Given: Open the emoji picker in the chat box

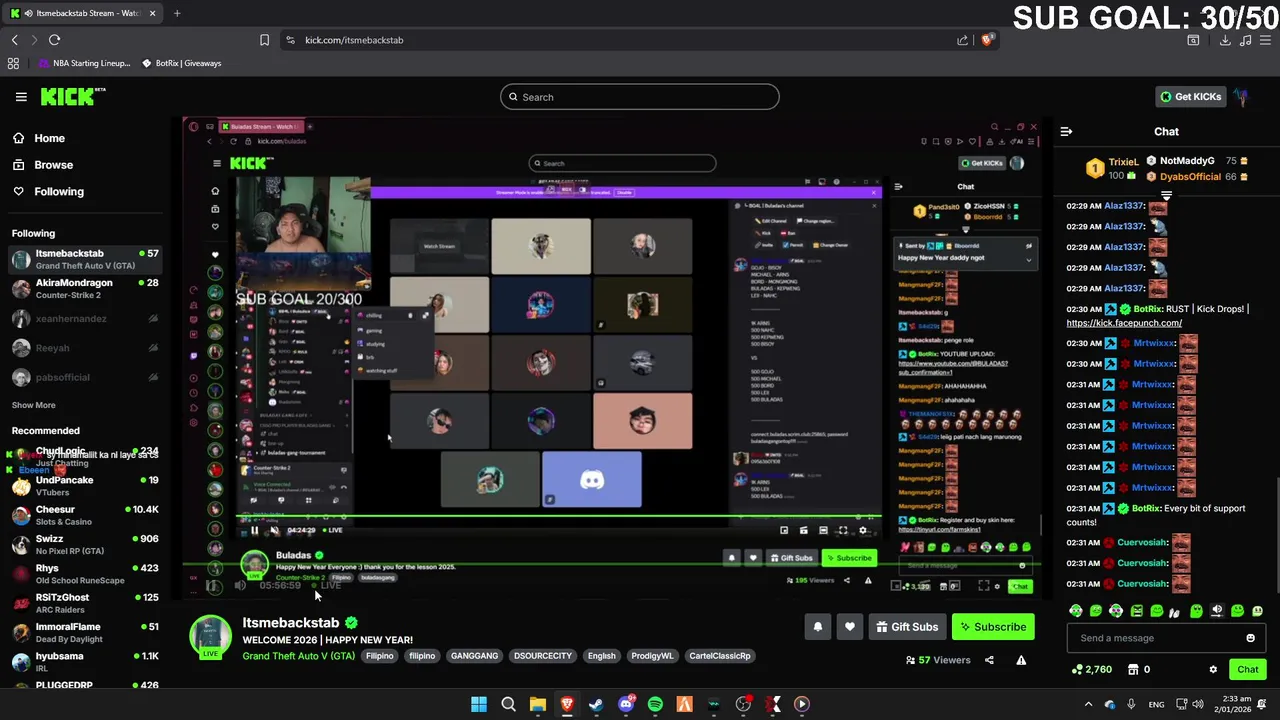Looking at the screenshot, I should 1250,638.
